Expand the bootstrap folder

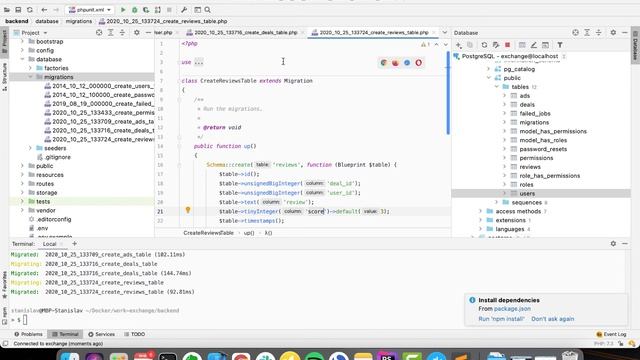tap(22, 42)
